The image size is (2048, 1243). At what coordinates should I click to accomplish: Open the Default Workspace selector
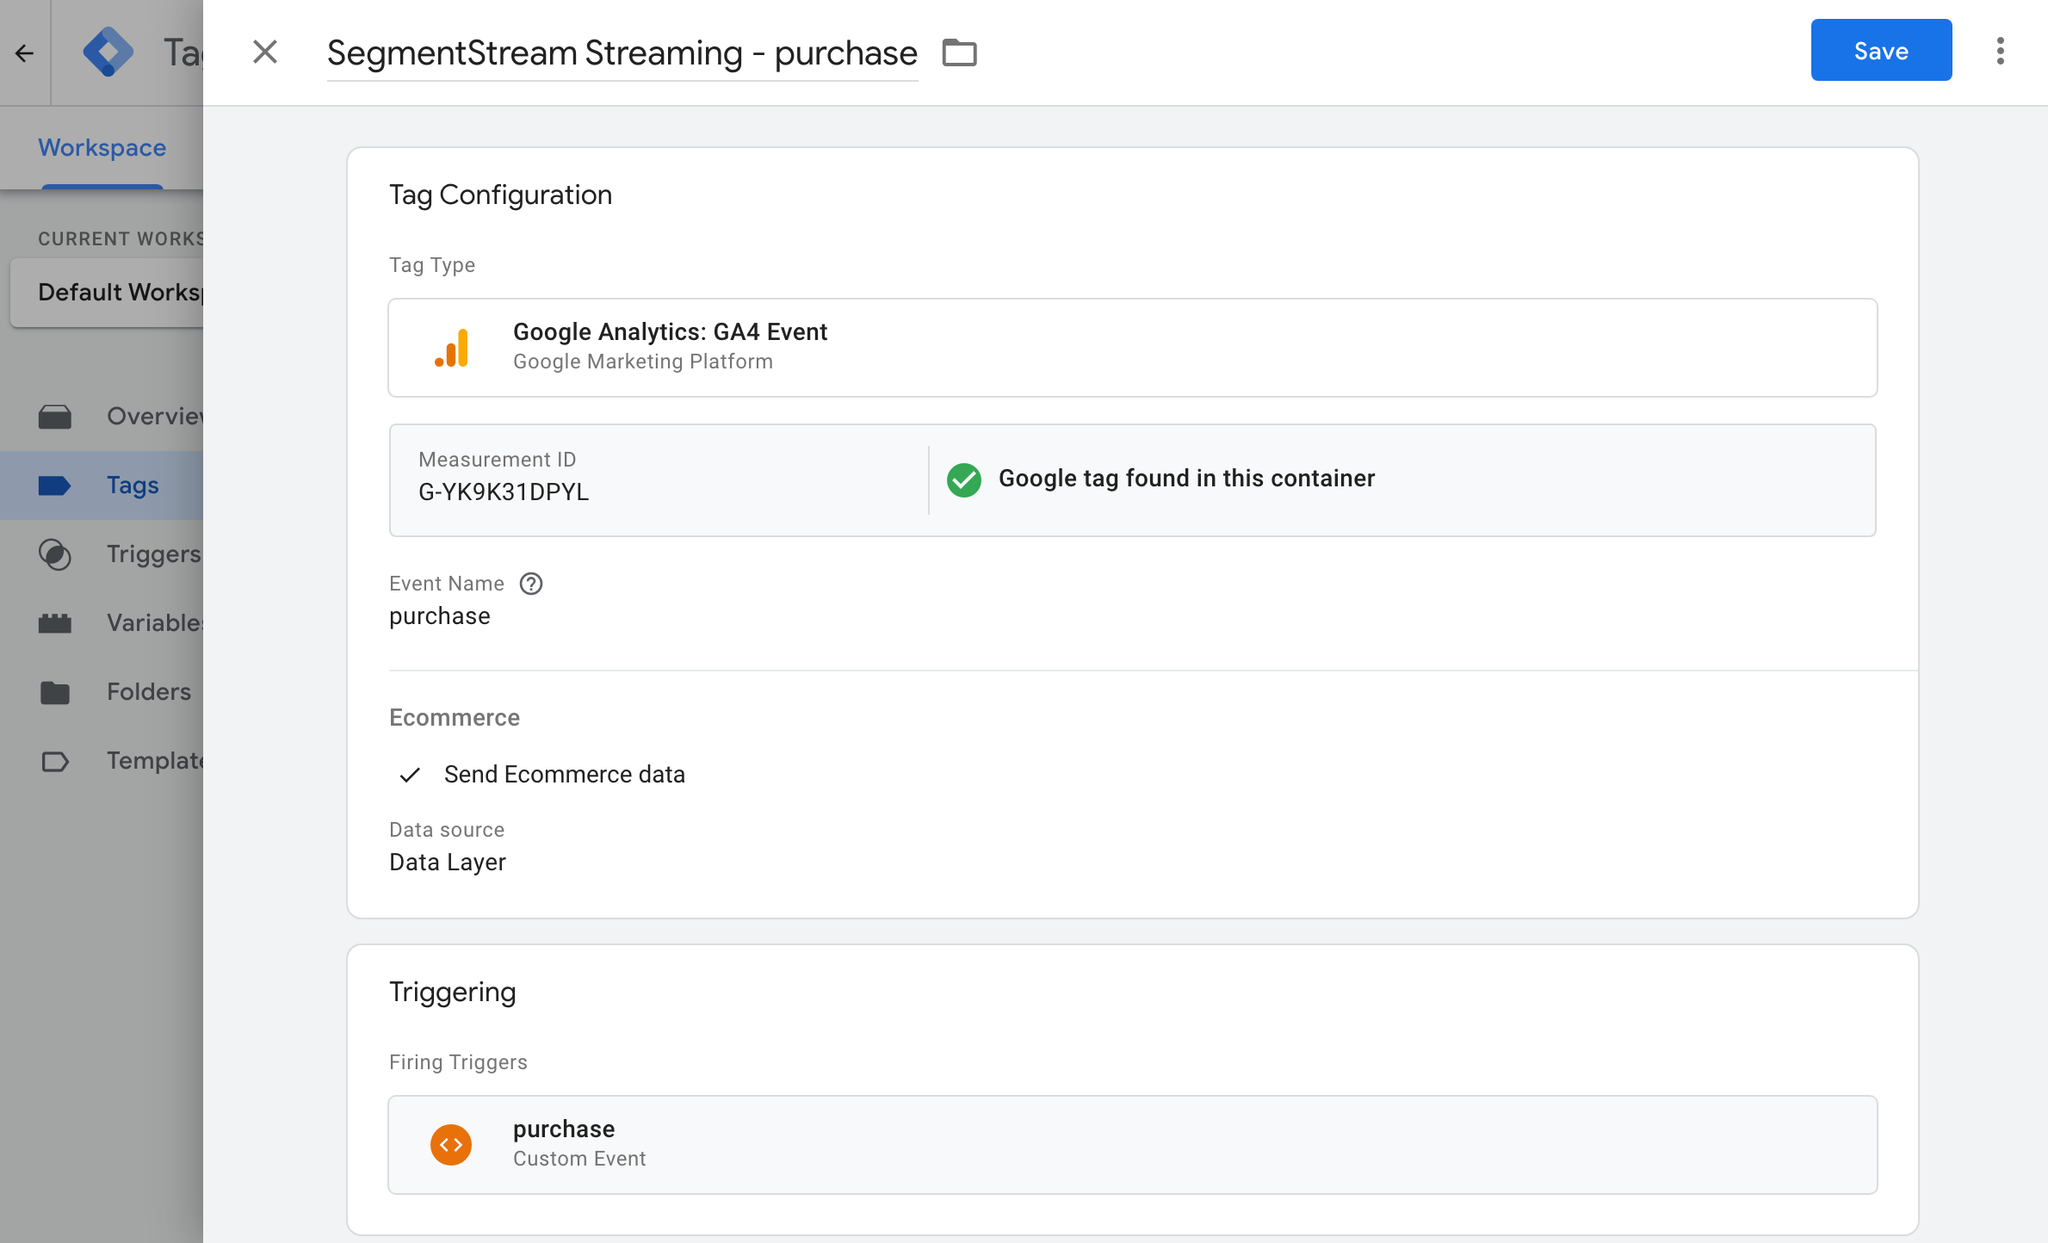click(x=107, y=292)
